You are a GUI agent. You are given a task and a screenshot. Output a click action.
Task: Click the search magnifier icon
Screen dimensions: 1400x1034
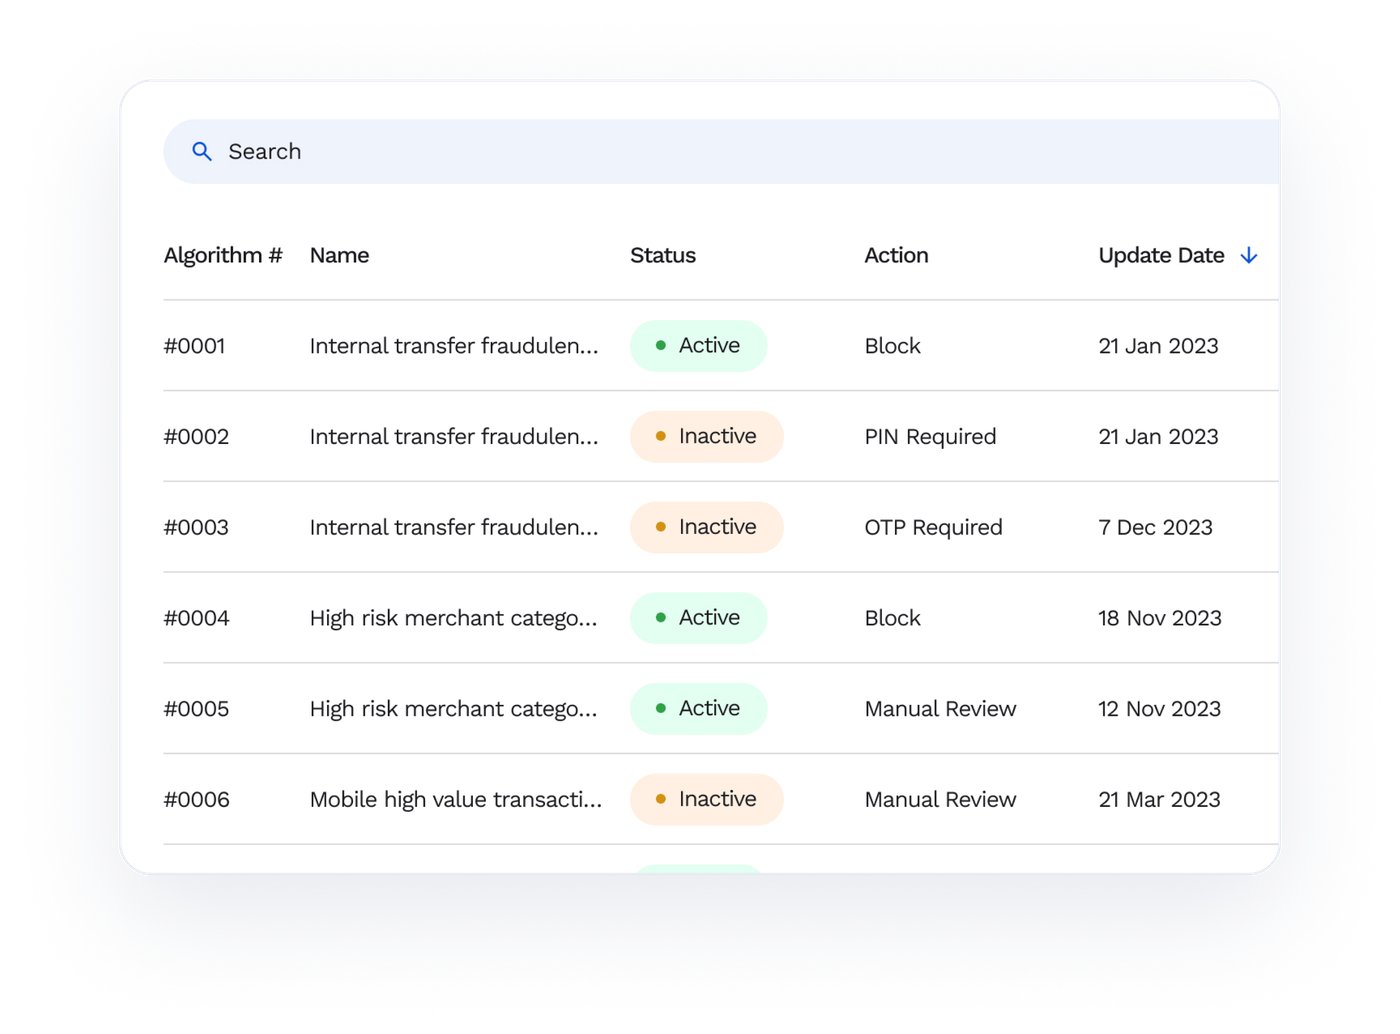pyautogui.click(x=202, y=152)
